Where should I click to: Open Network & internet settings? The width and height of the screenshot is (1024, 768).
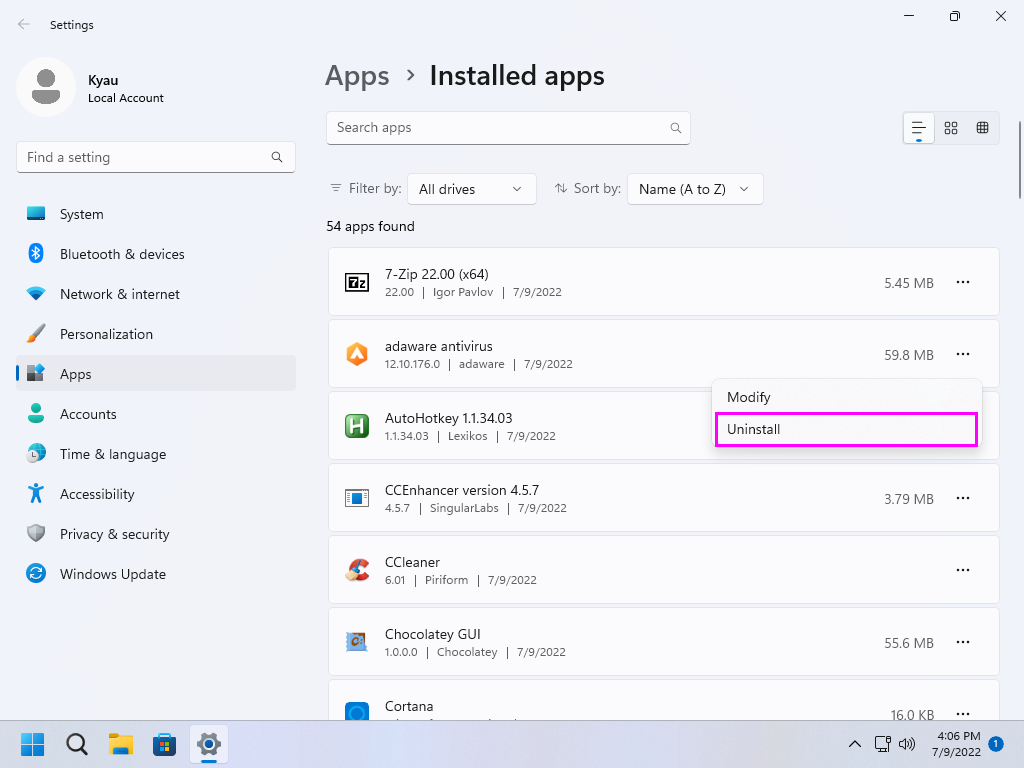pos(156,294)
